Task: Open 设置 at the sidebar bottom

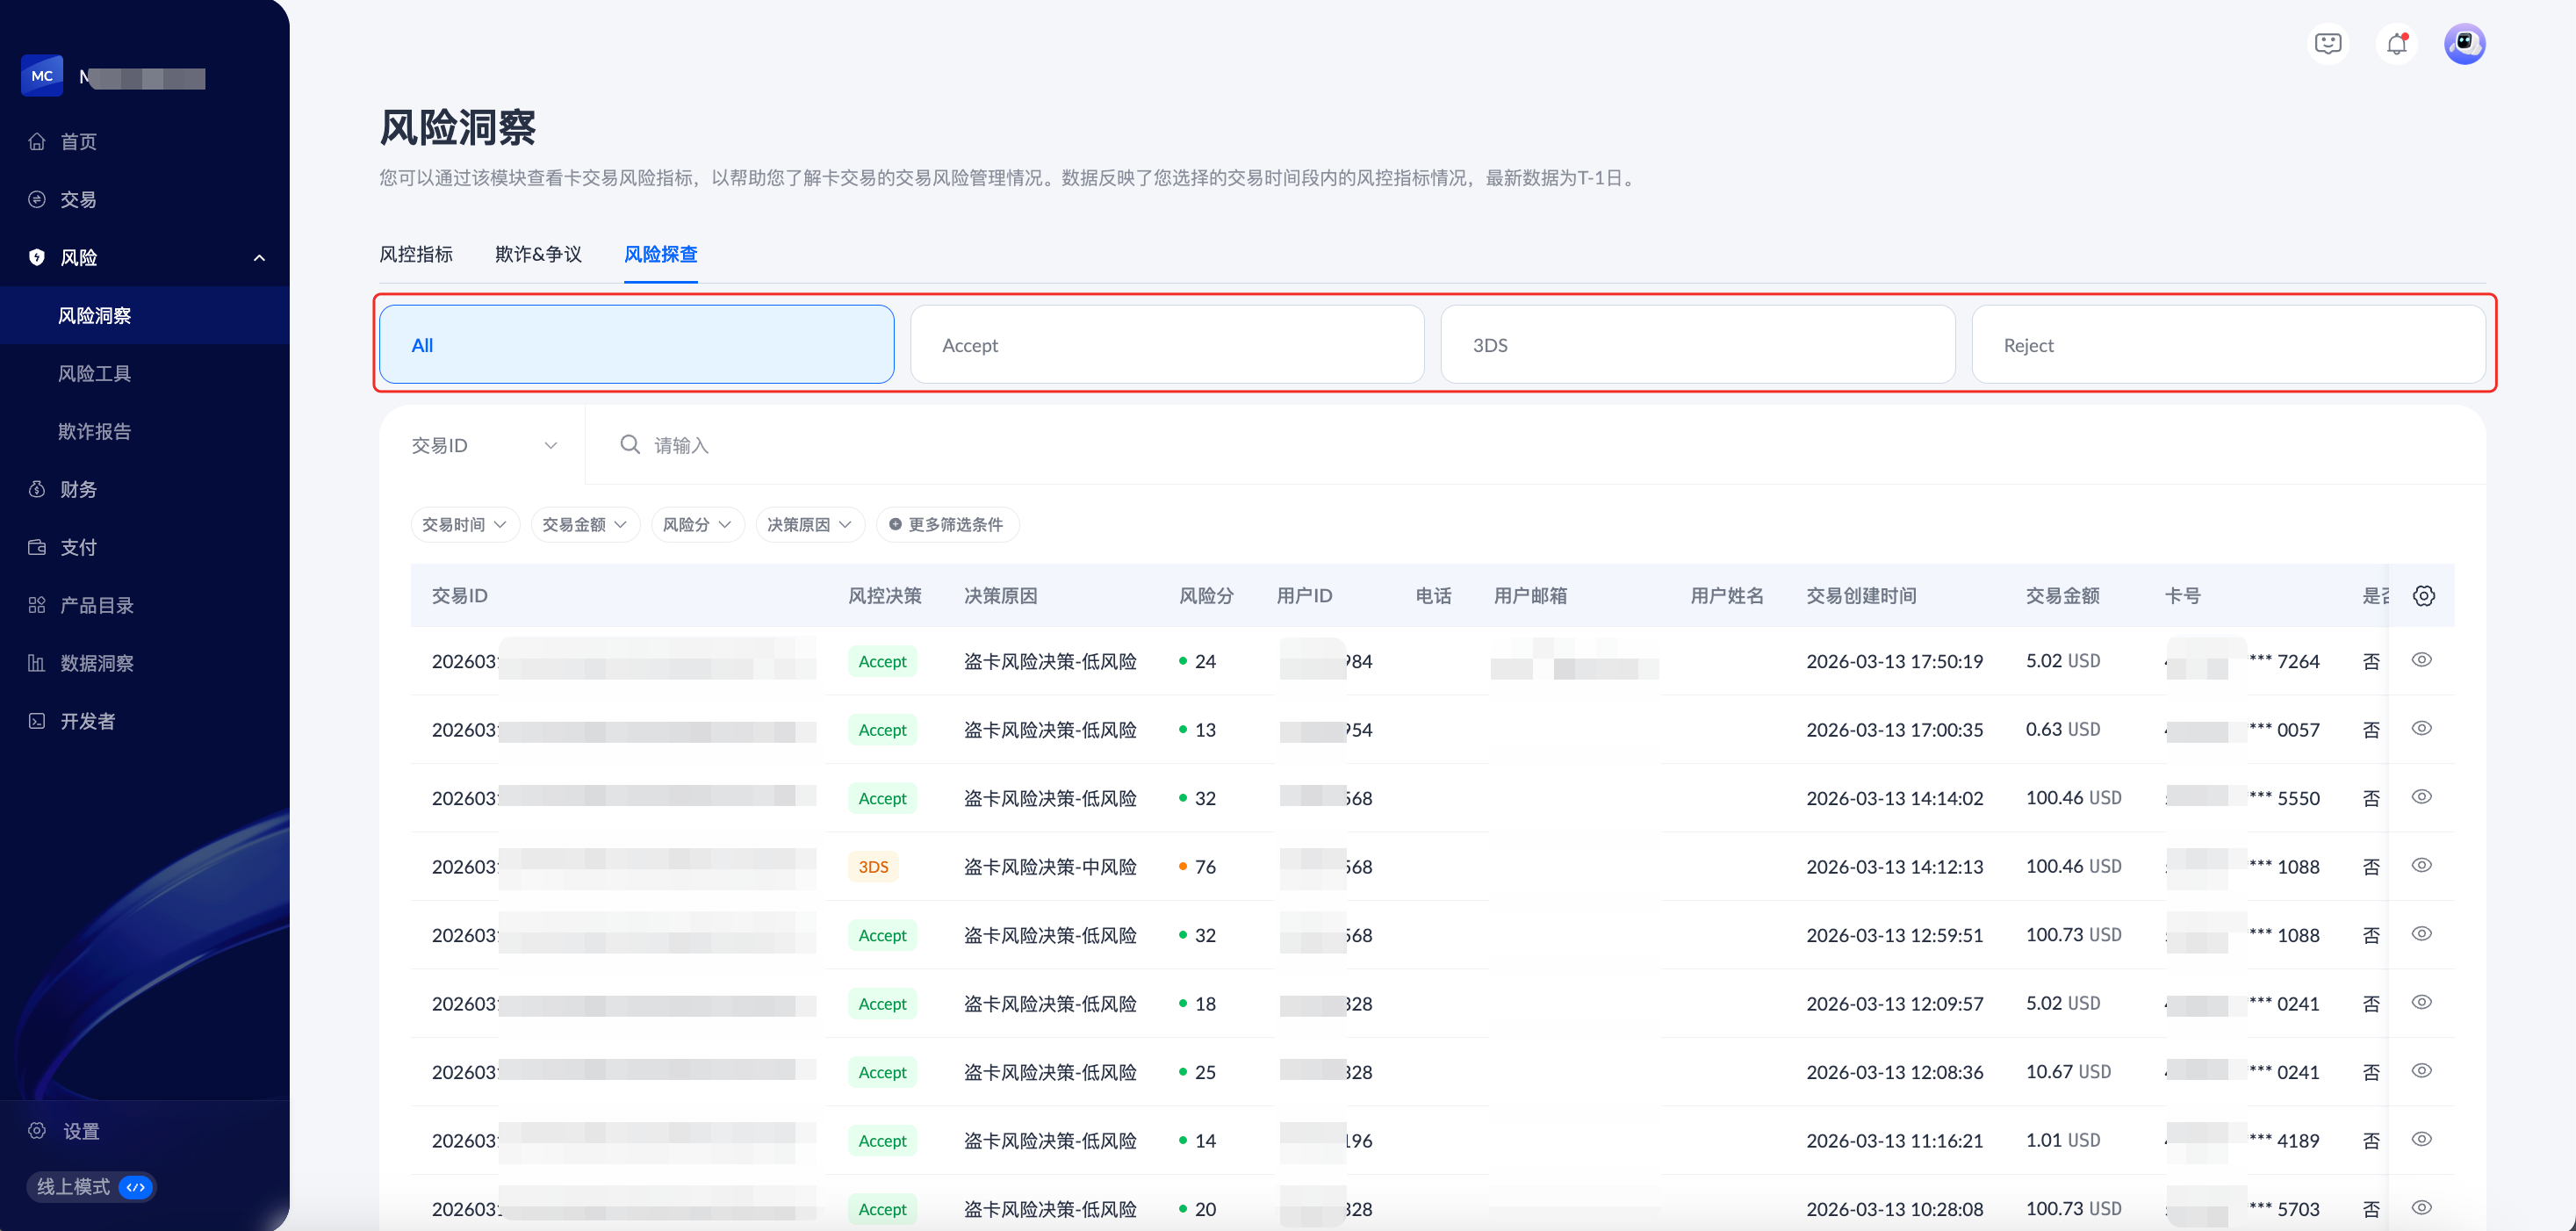Action: pos(80,1131)
